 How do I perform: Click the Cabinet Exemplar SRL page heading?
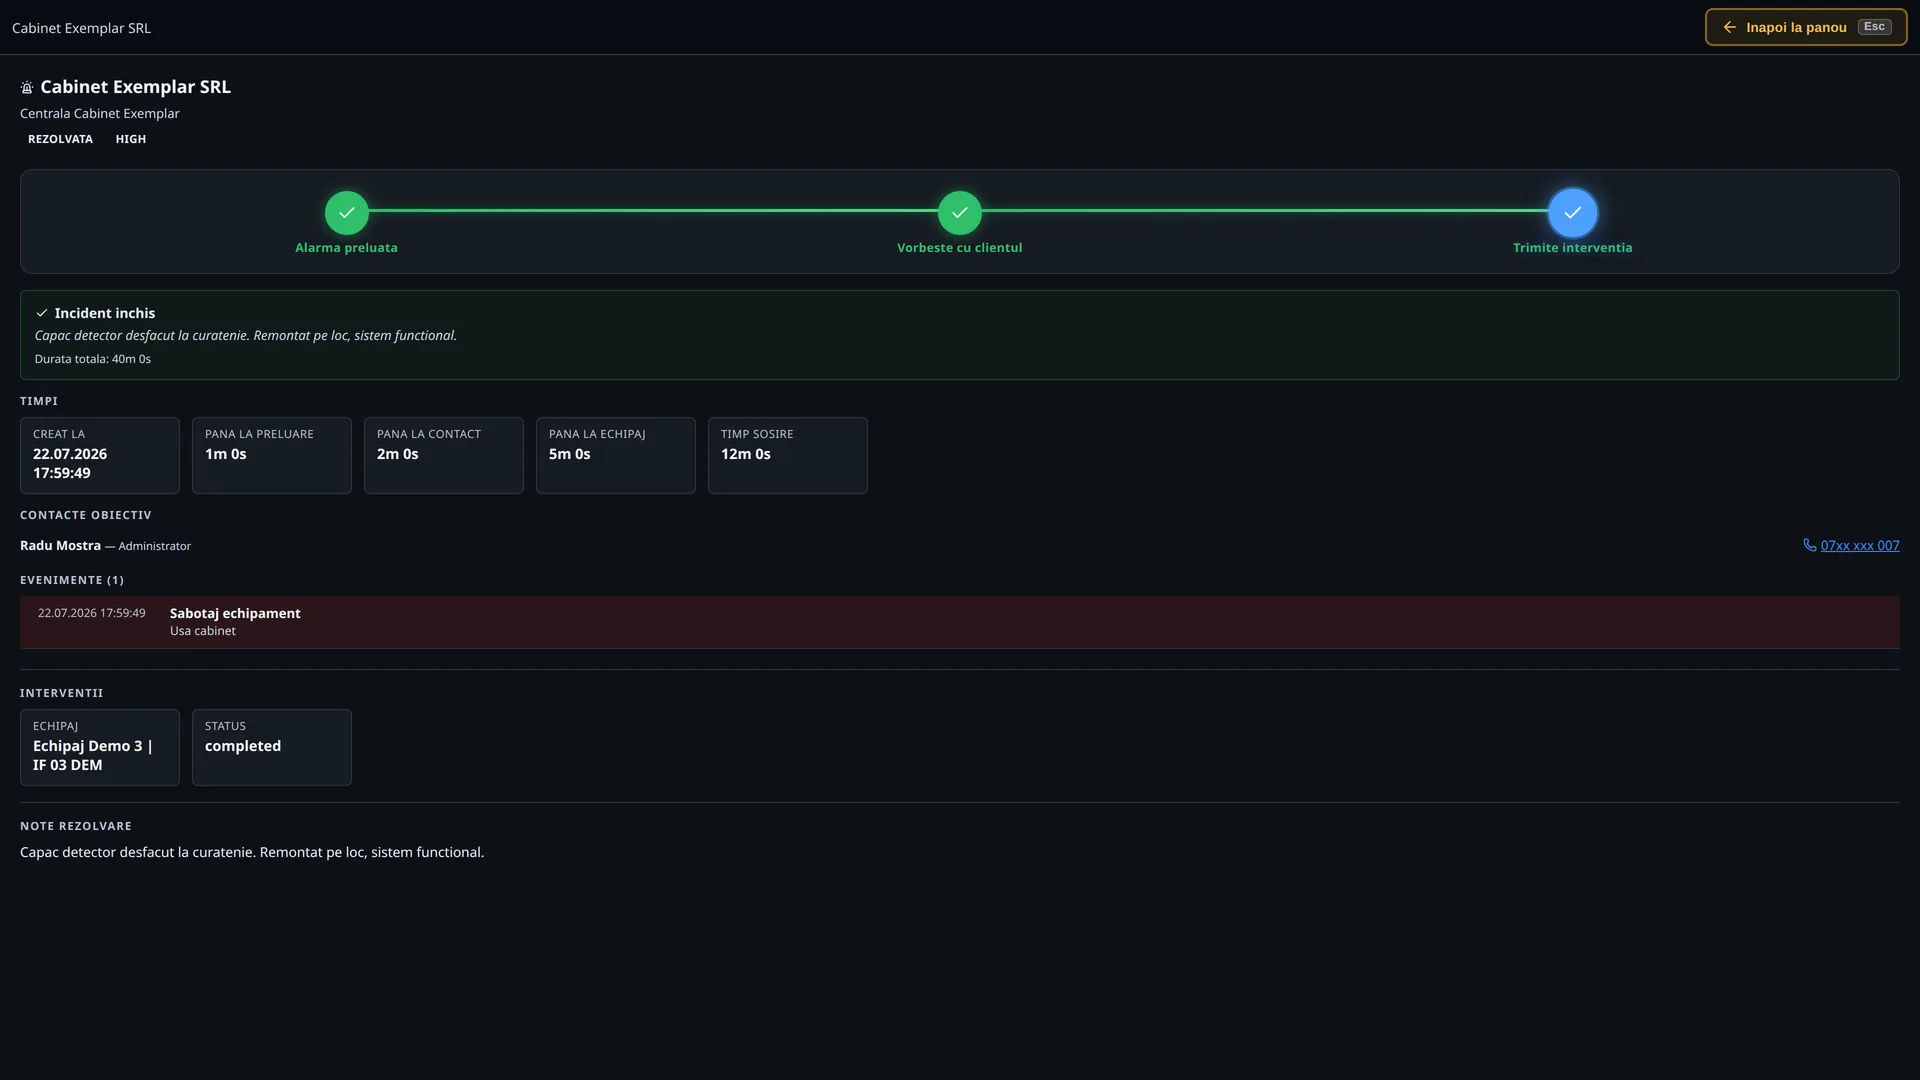pos(135,87)
